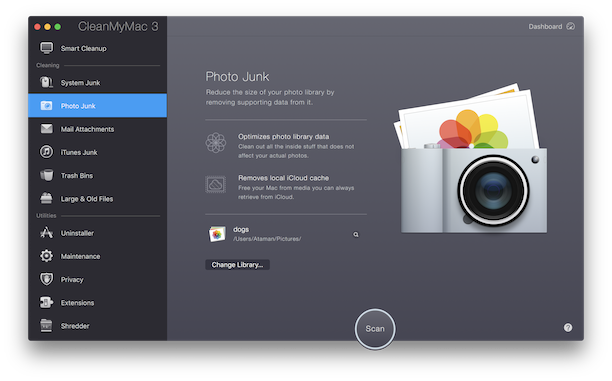Select System Junk in sidebar
This screenshot has width=612, height=381.
tap(98, 82)
